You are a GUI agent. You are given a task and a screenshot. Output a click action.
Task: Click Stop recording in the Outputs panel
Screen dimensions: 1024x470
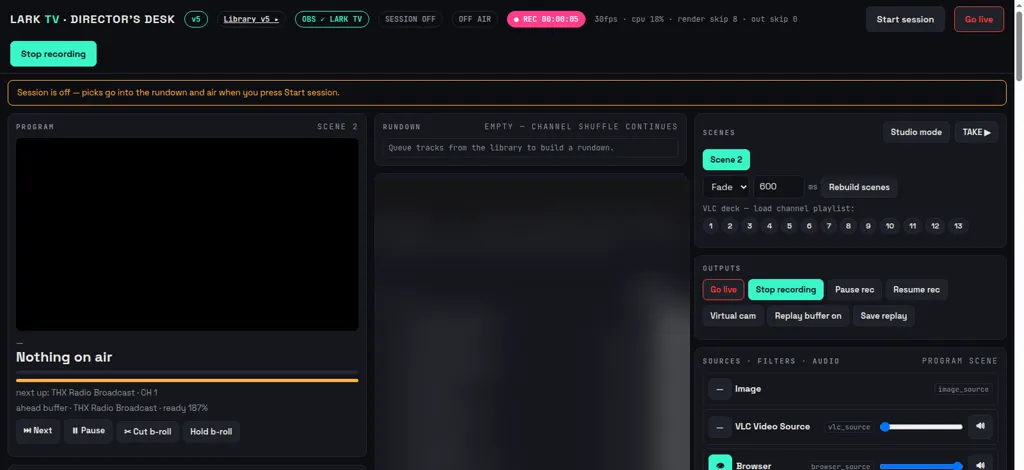click(x=785, y=290)
